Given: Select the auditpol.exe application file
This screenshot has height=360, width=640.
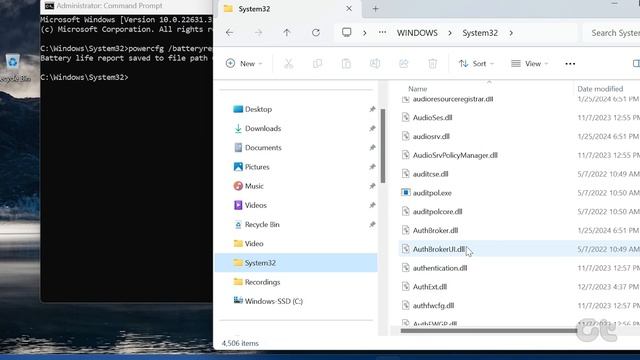Looking at the screenshot, I should pos(432,193).
